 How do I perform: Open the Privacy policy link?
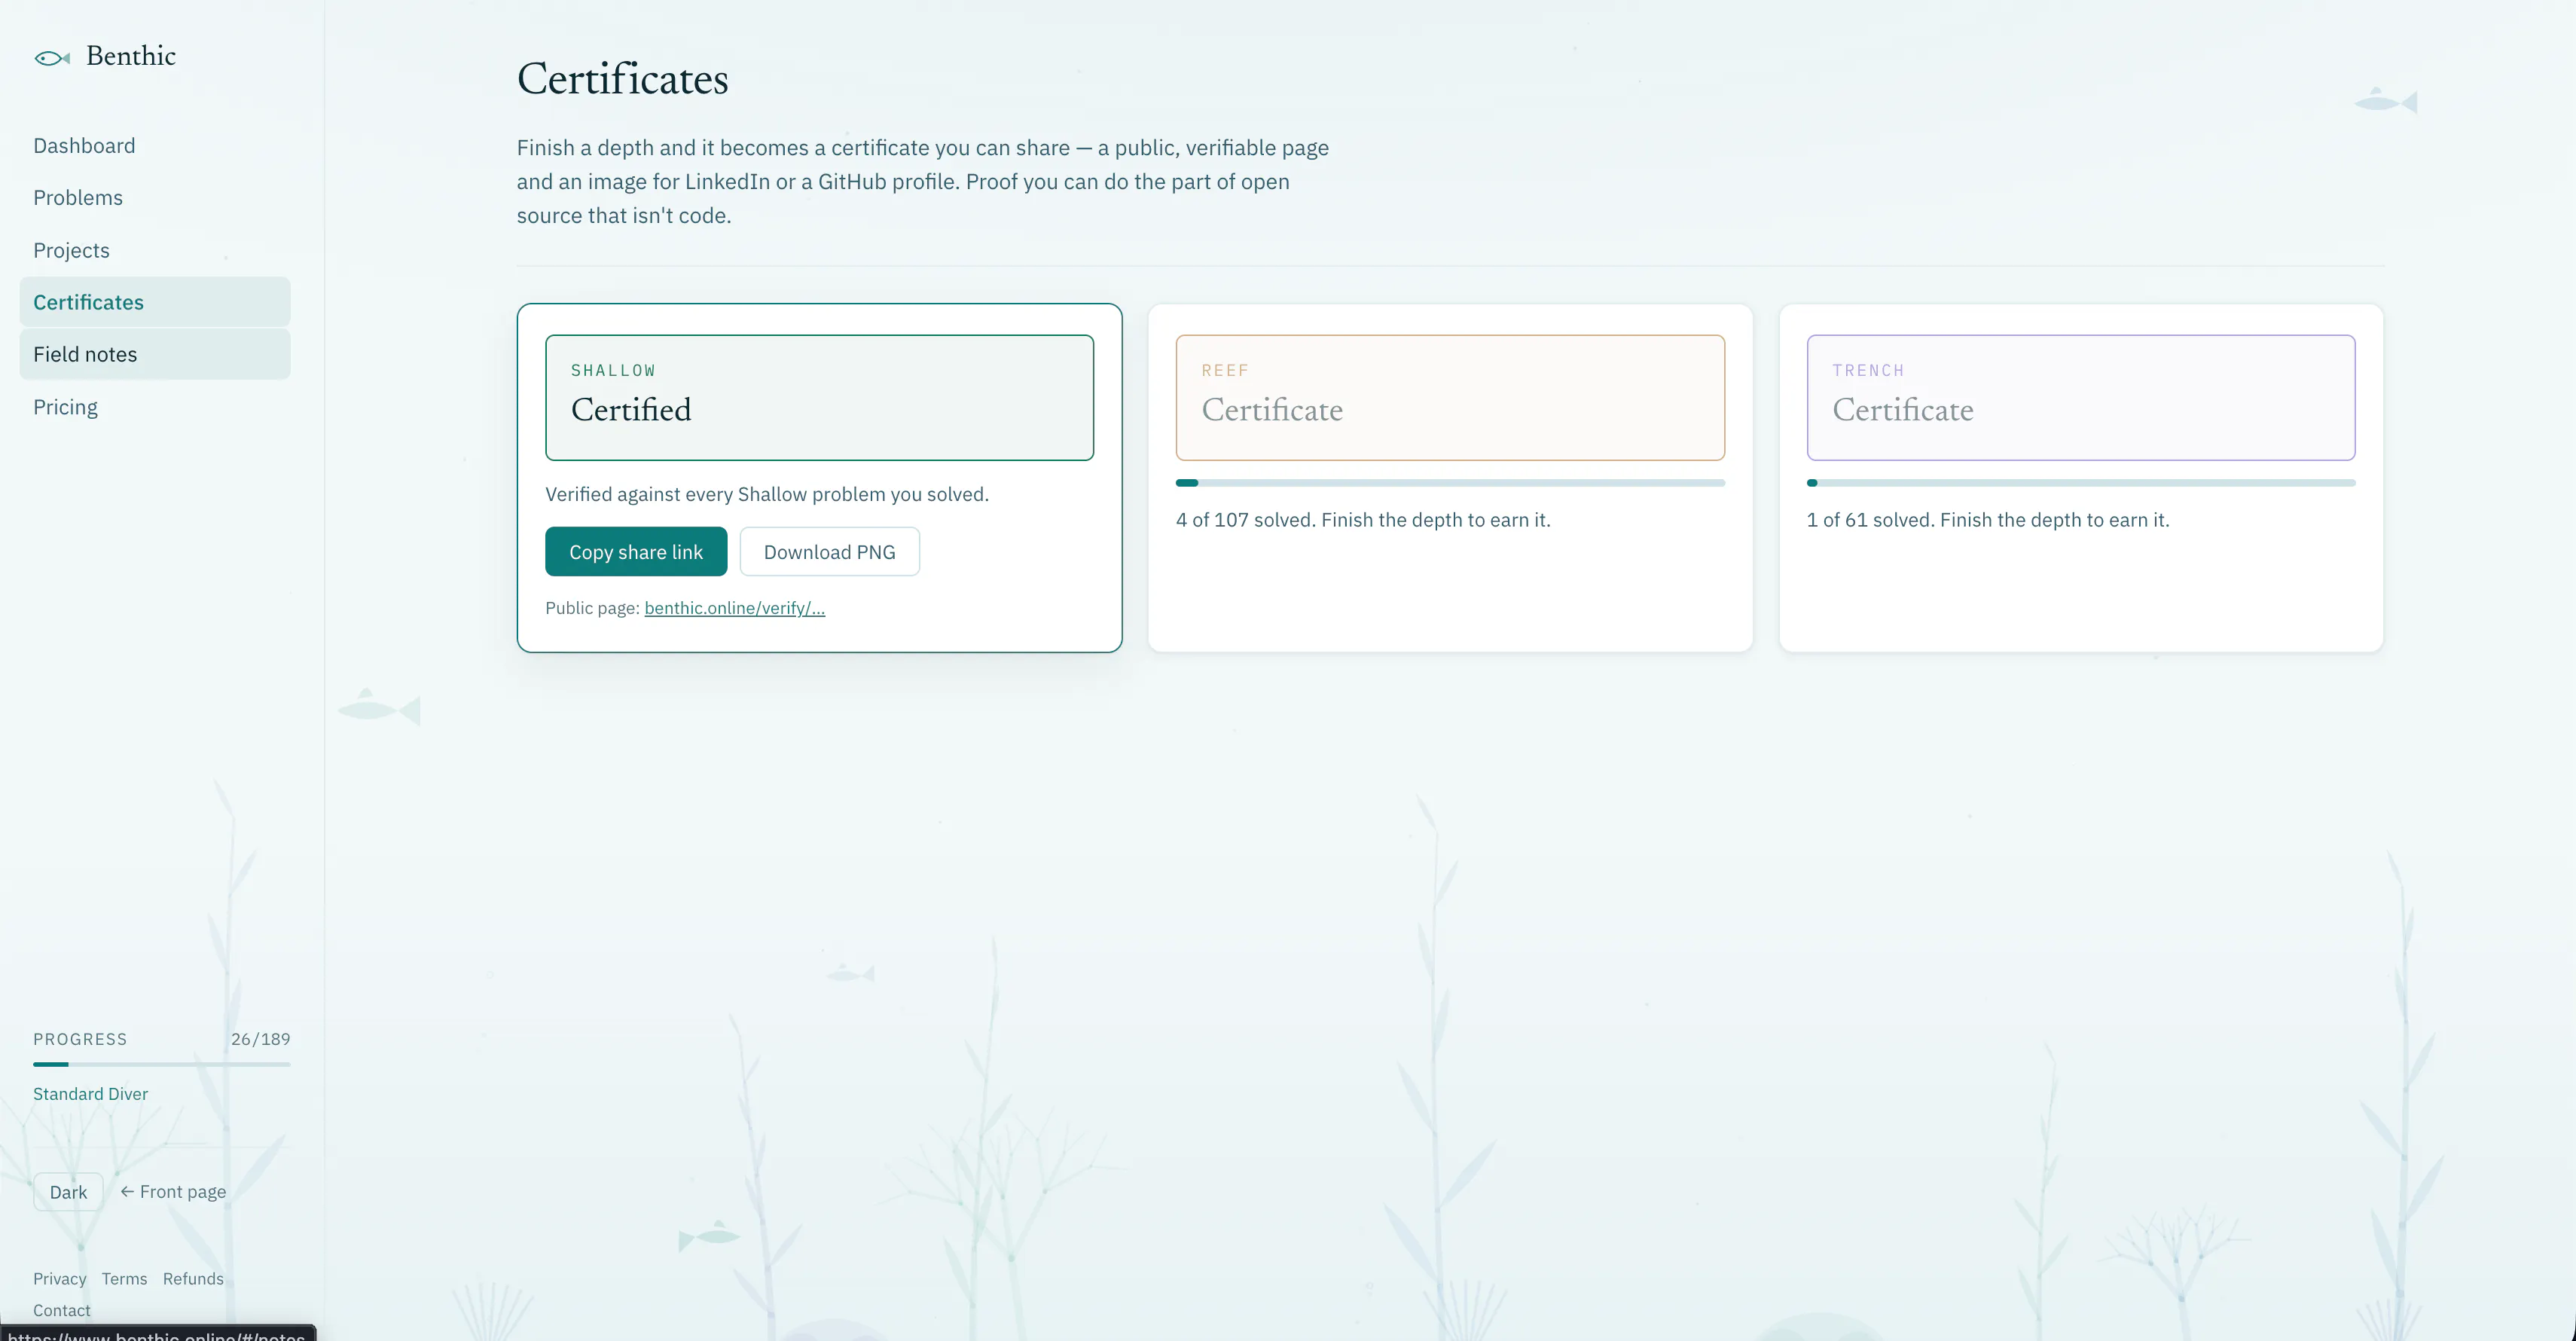[59, 1279]
